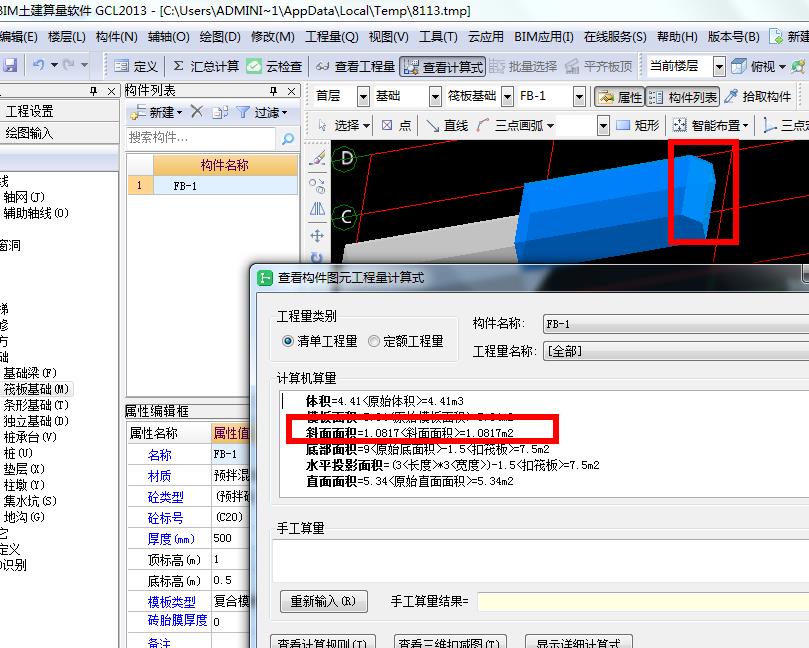Image resolution: width=809 pixels, height=648 pixels.
Task: Select the 直线 line drawing tool
Action: click(x=448, y=125)
